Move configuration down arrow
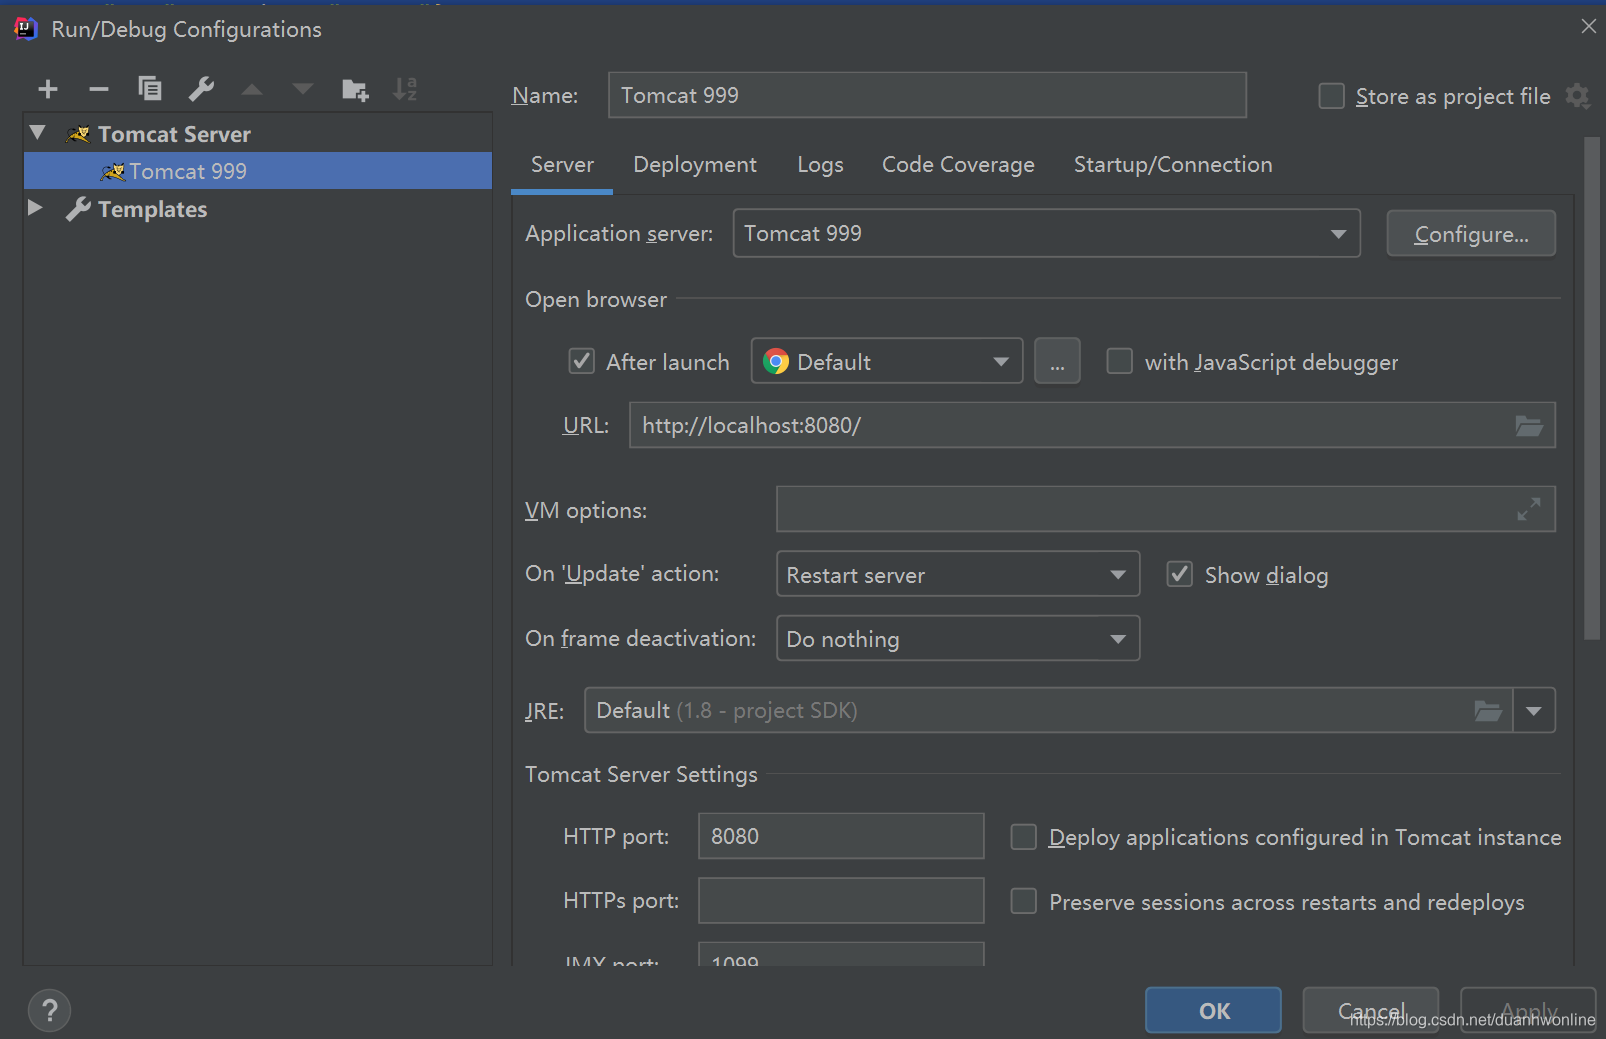The image size is (1606, 1039). click(303, 89)
